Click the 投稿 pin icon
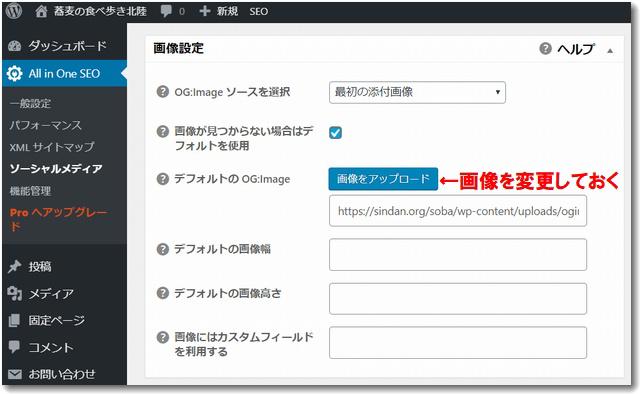The width and height of the screenshot is (640, 394). 14,267
